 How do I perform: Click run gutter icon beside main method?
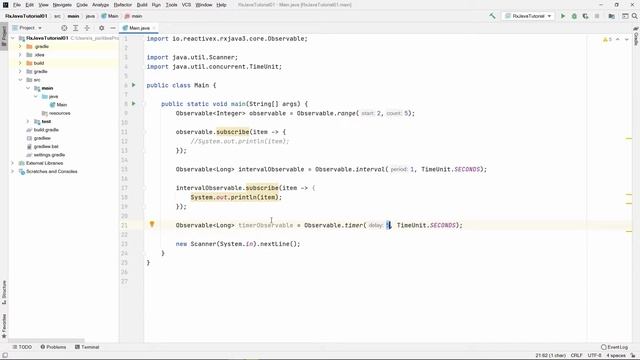[x=133, y=104]
